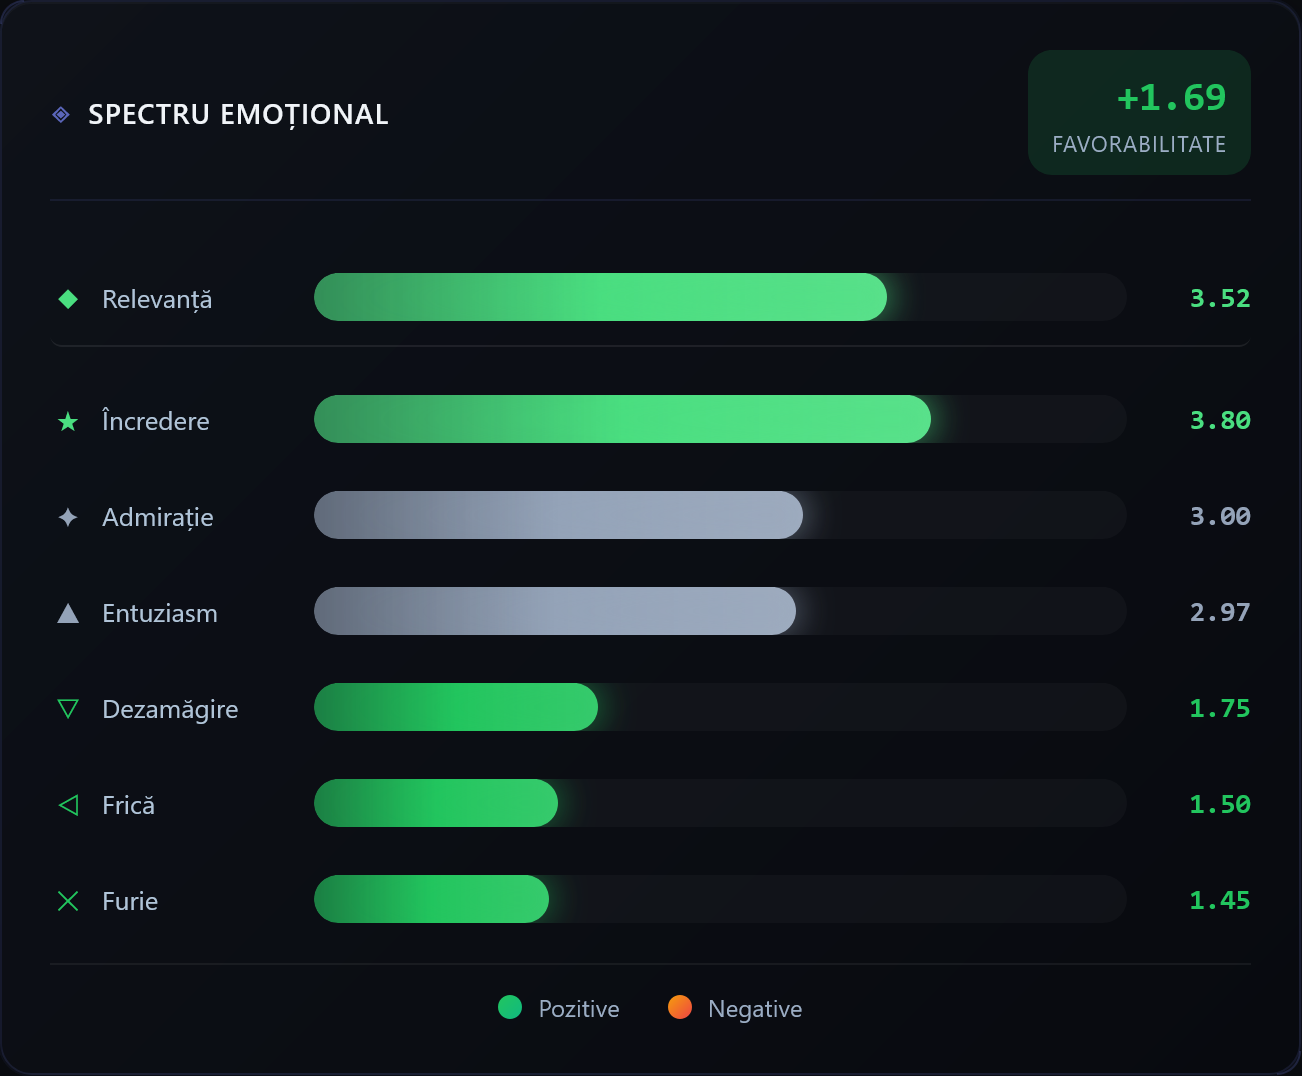Screen dimensions: 1302x1076
Task: Click the Negative legend label
Action: tap(755, 1009)
